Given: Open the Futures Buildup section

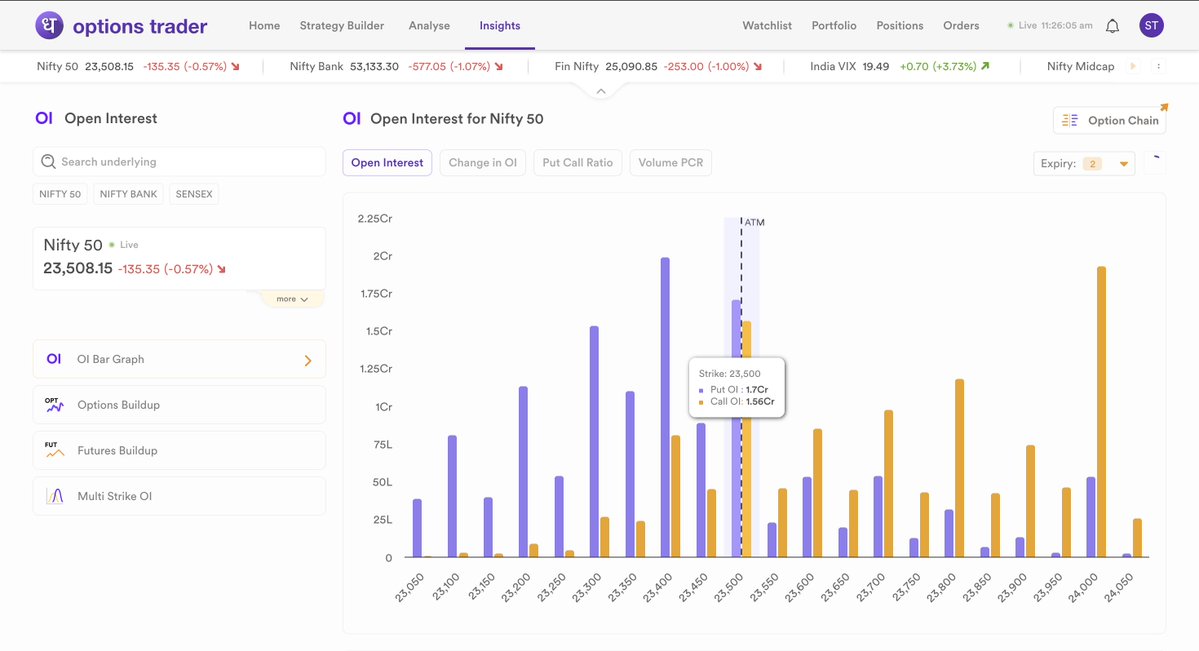Looking at the screenshot, I should click(x=179, y=451).
